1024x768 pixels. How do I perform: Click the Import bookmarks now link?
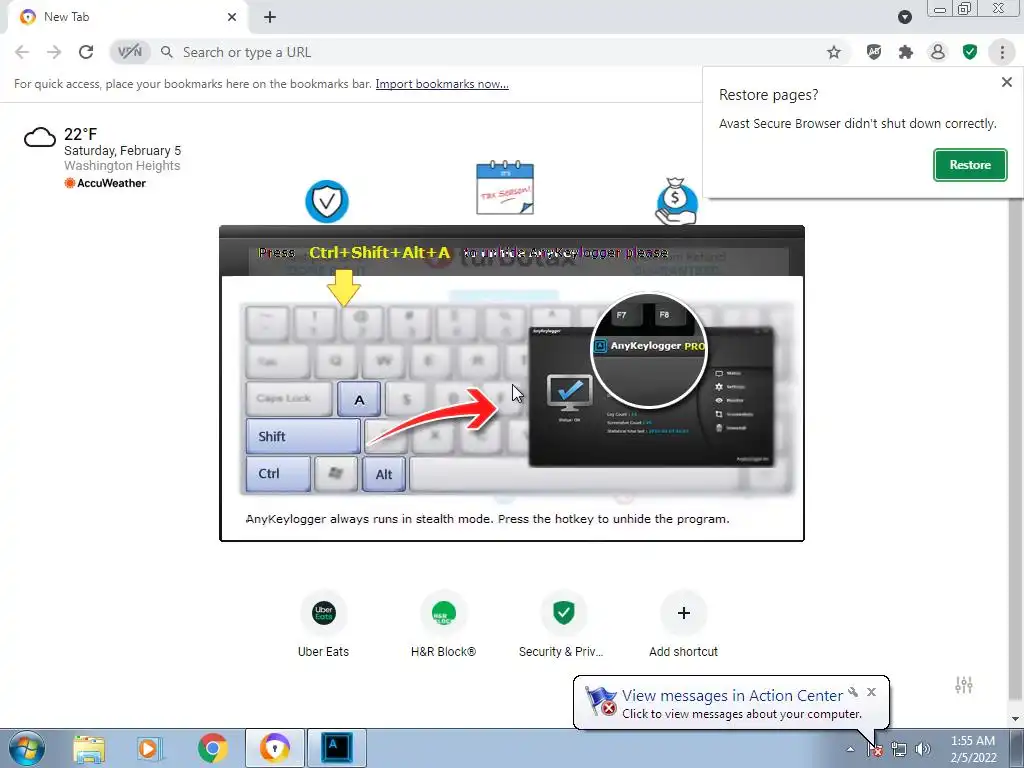442,84
